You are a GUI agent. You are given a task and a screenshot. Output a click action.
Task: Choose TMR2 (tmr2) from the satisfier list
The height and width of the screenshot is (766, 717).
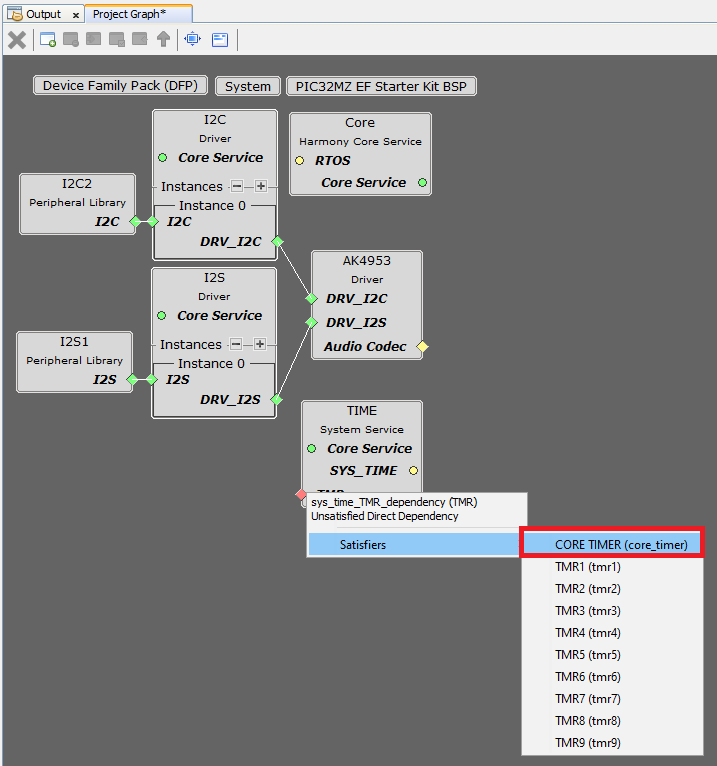pos(588,589)
